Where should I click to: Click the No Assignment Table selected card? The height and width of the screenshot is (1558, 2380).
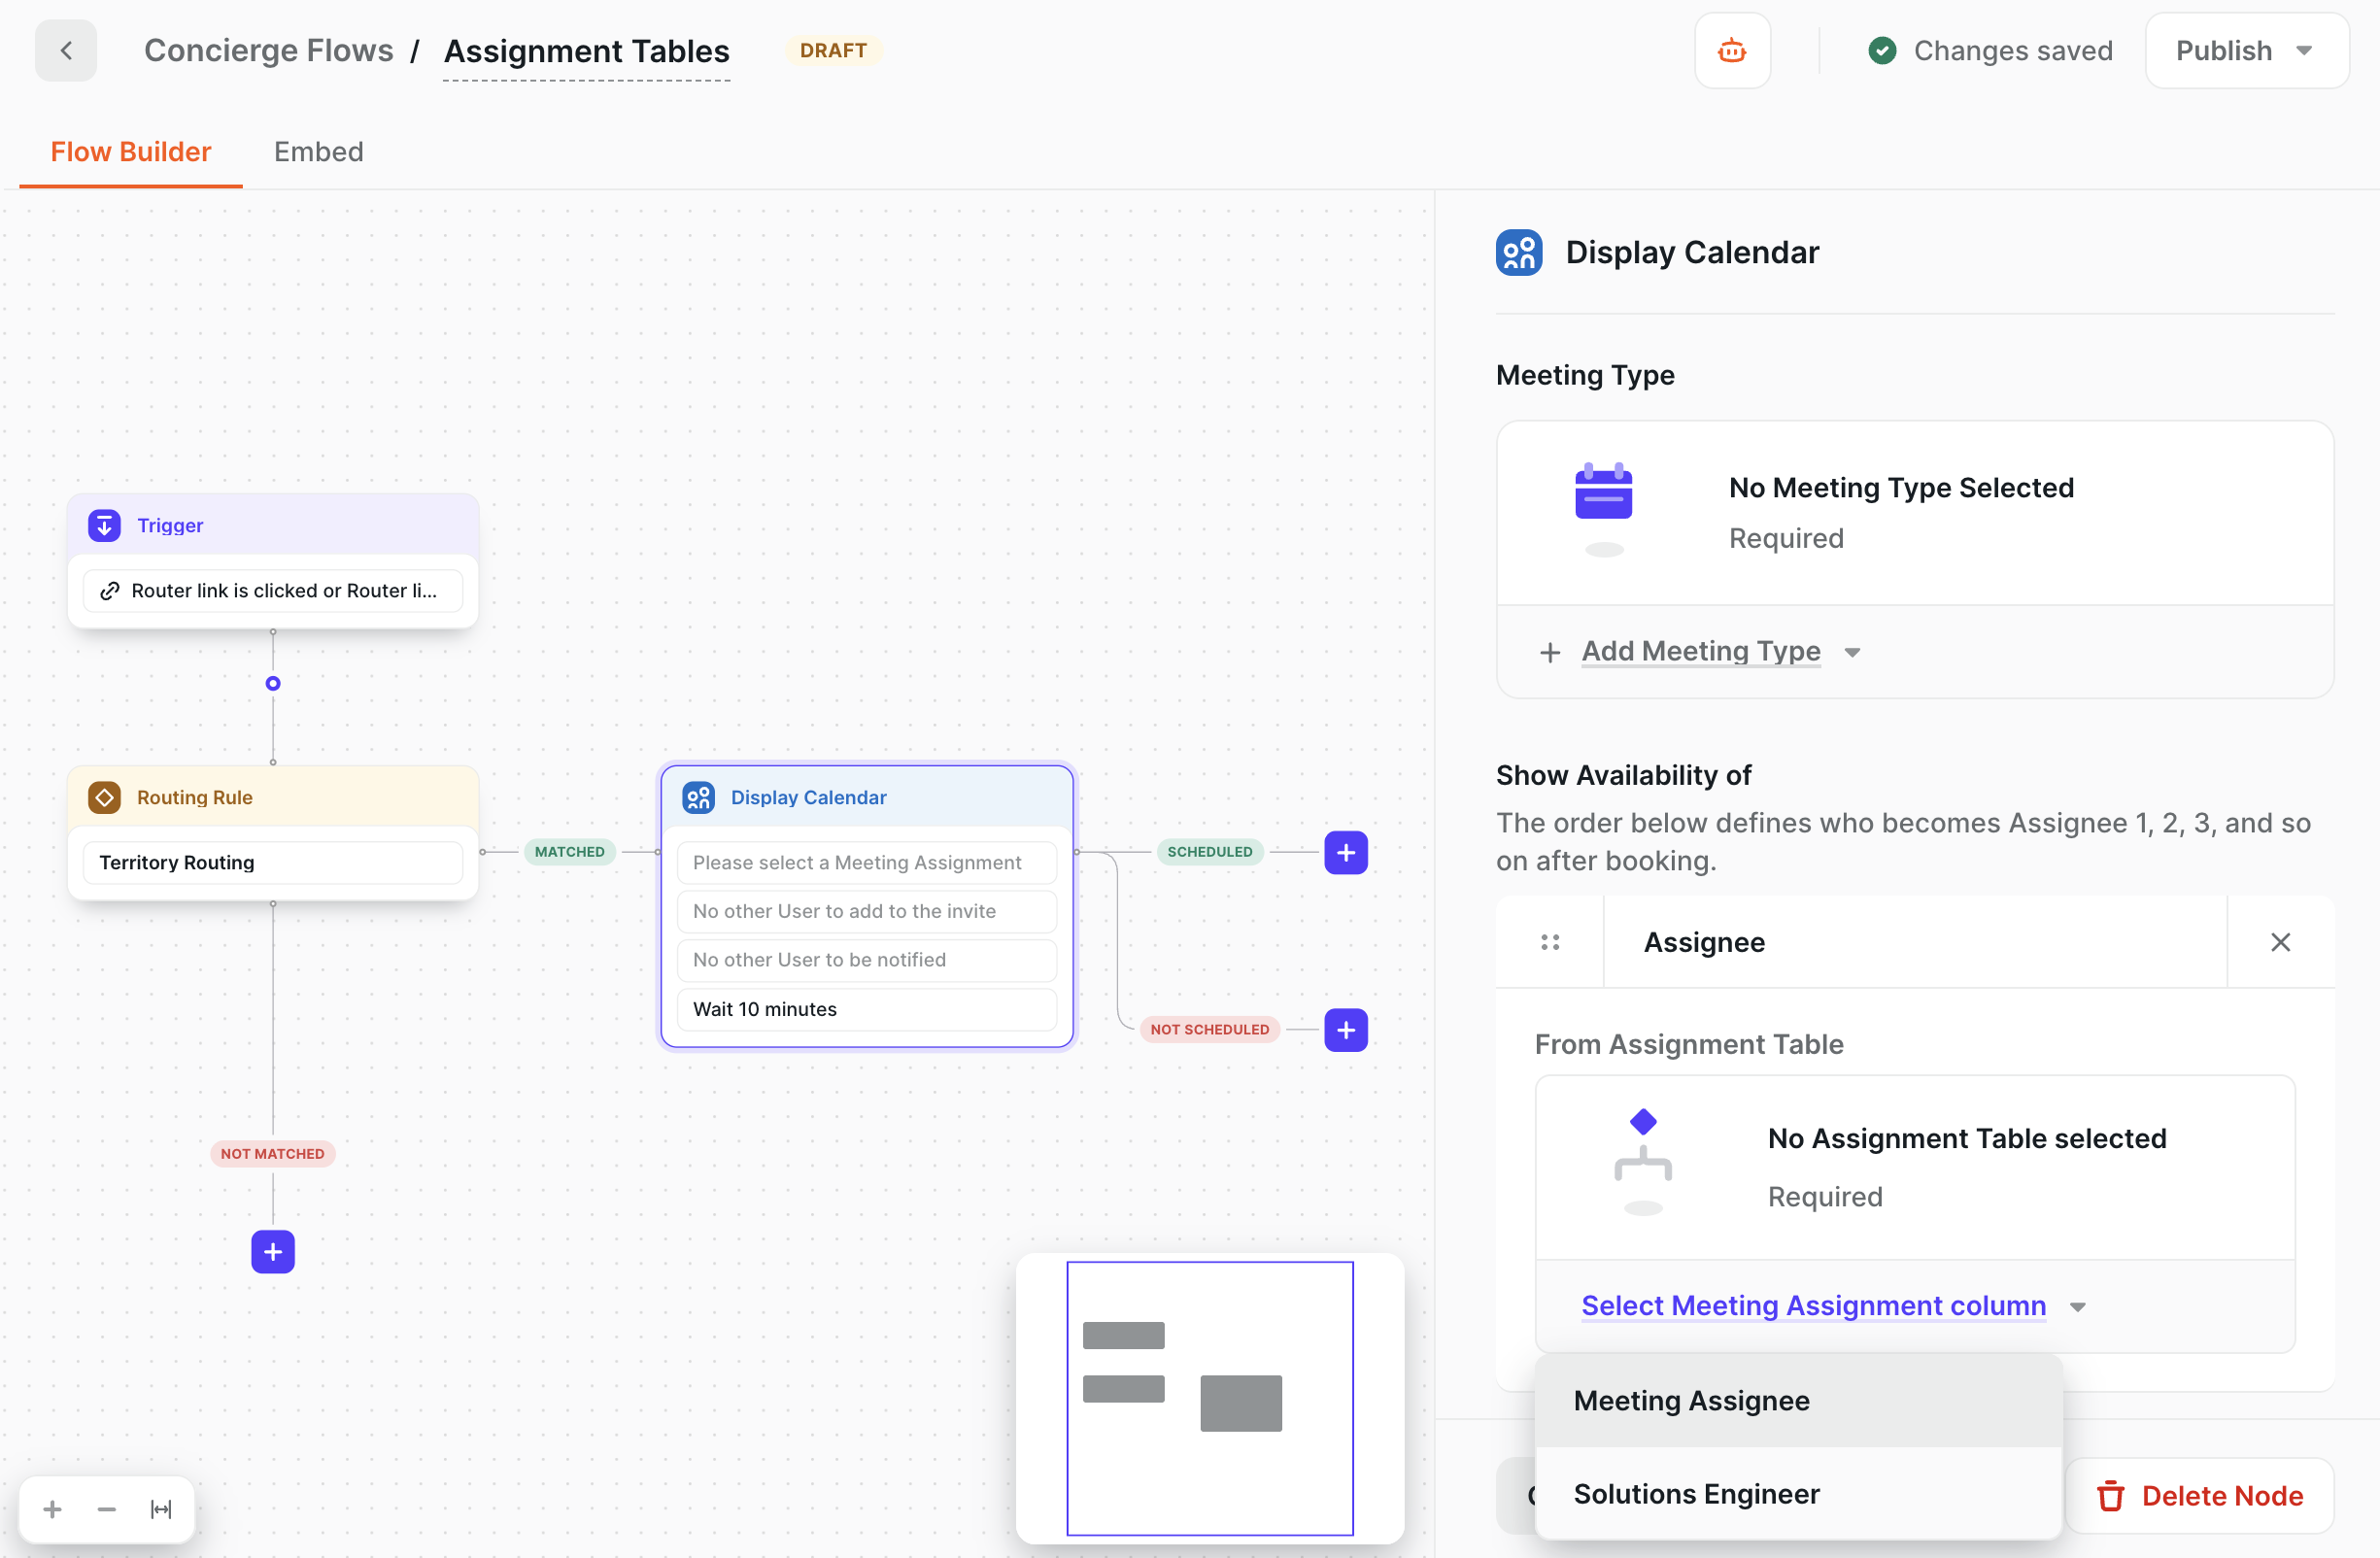[x=1915, y=1167]
